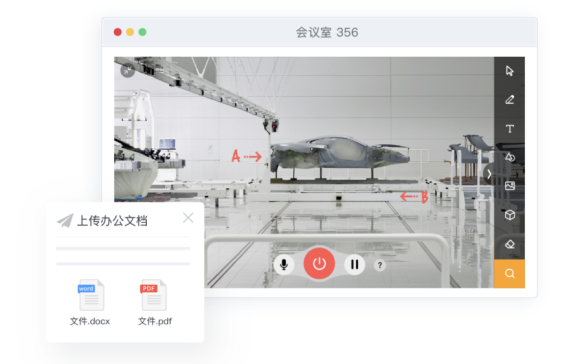The width and height of the screenshot is (580, 364).
Task: Click the 会议室 356 window title
Action: tap(327, 33)
